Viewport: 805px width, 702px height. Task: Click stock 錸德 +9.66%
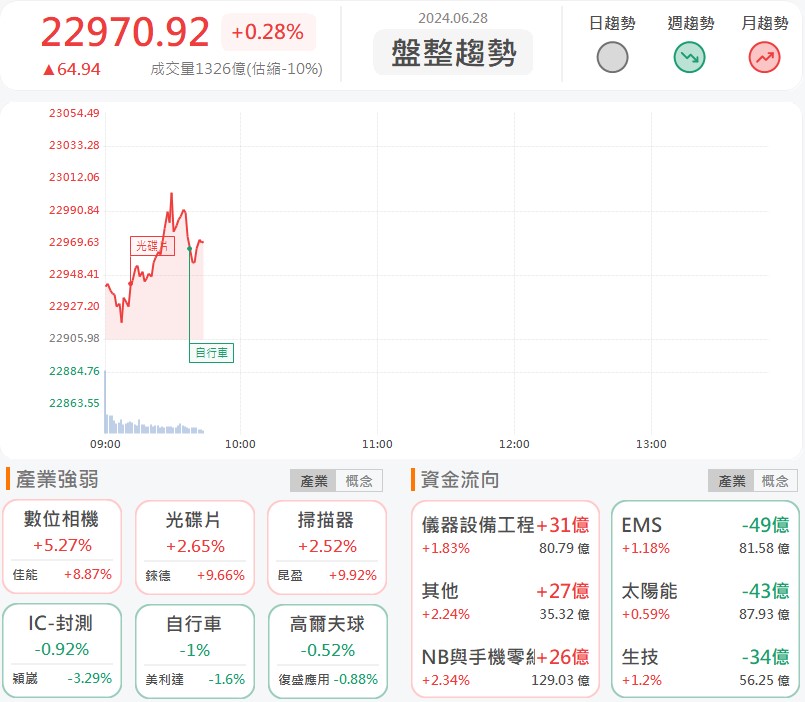tap(195, 575)
